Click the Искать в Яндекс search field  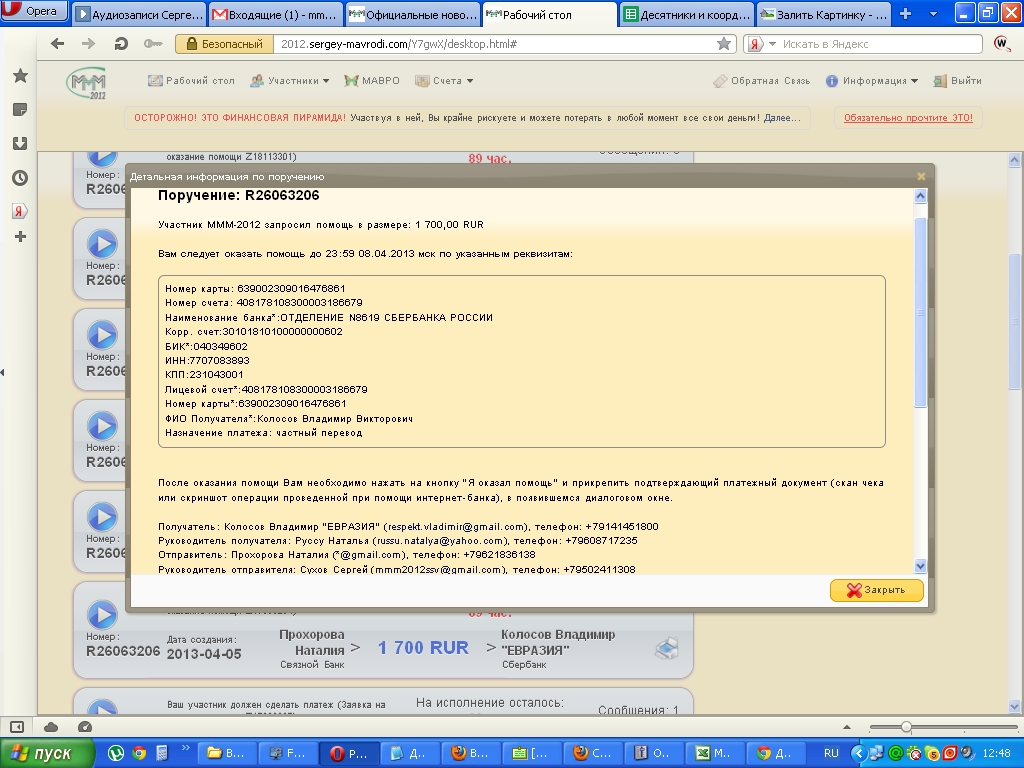point(880,44)
